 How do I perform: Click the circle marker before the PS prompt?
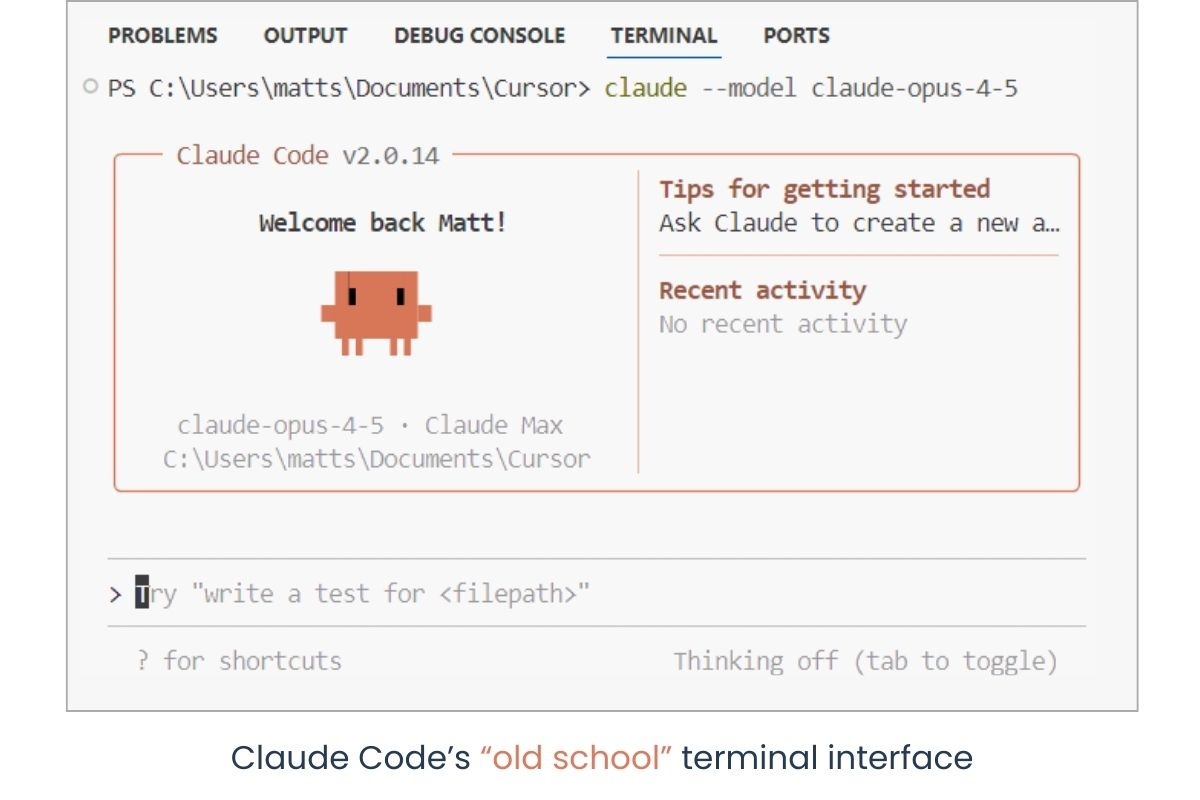(x=91, y=88)
